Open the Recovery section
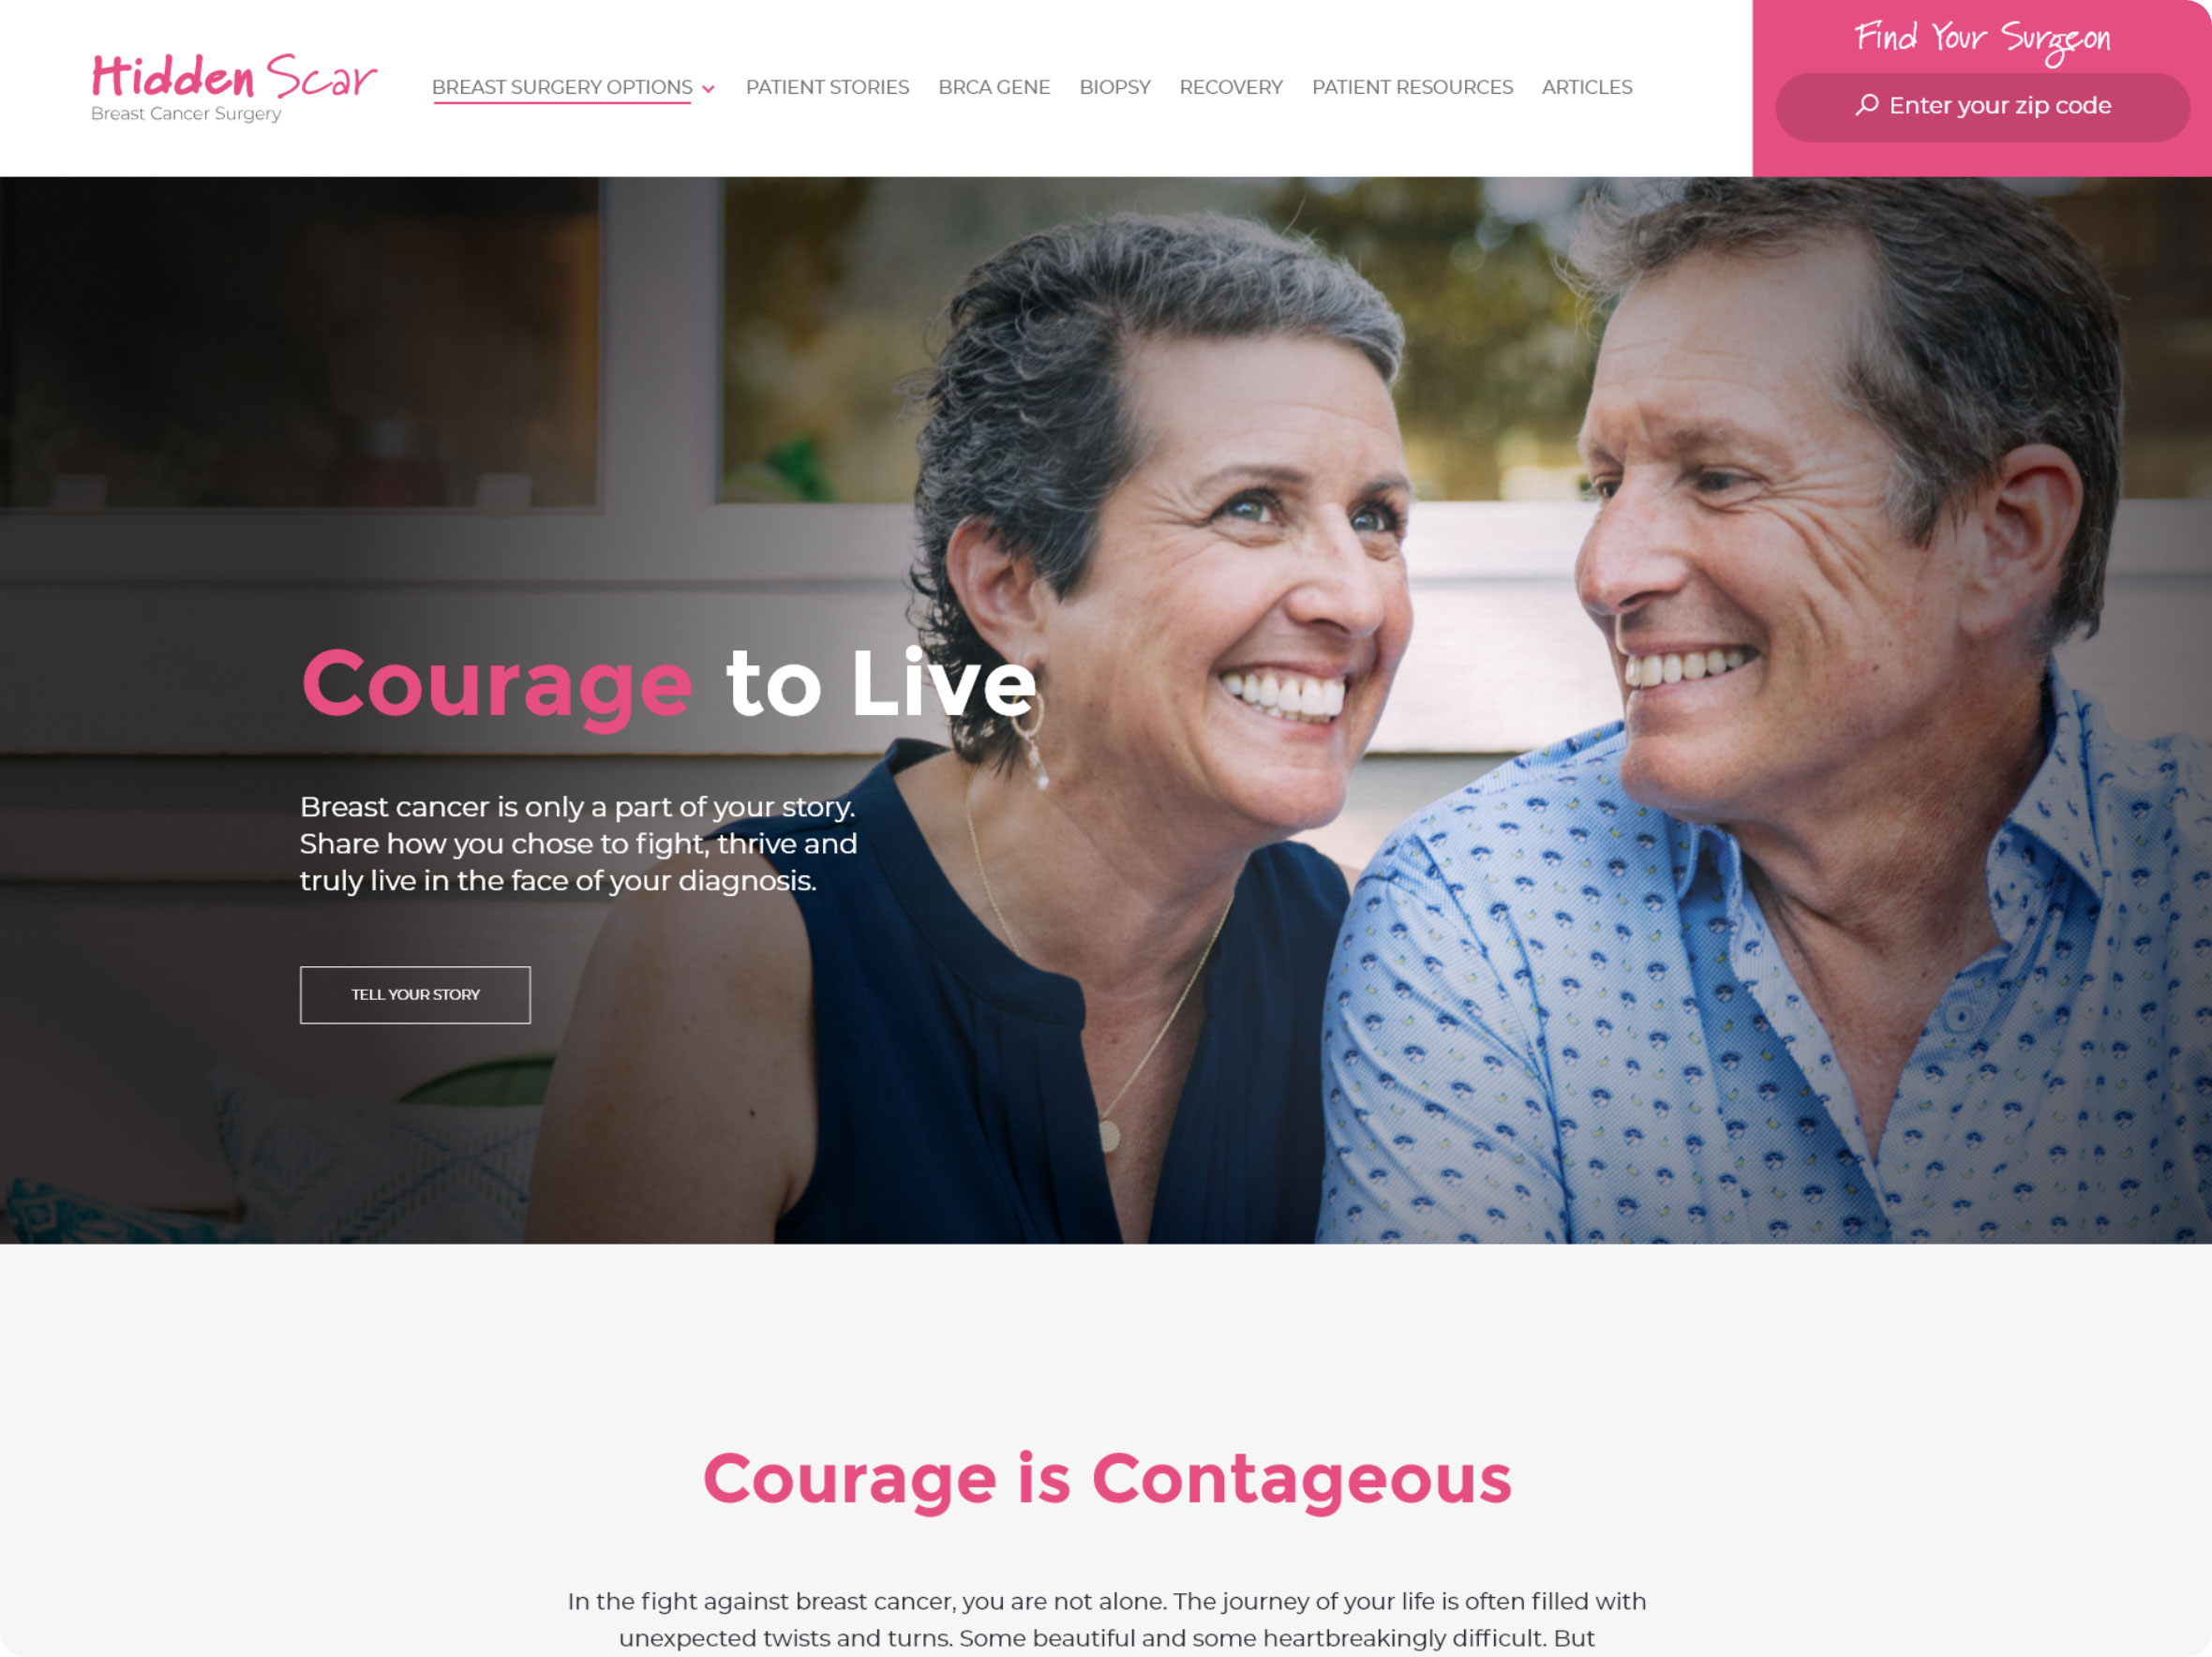 1231,87
